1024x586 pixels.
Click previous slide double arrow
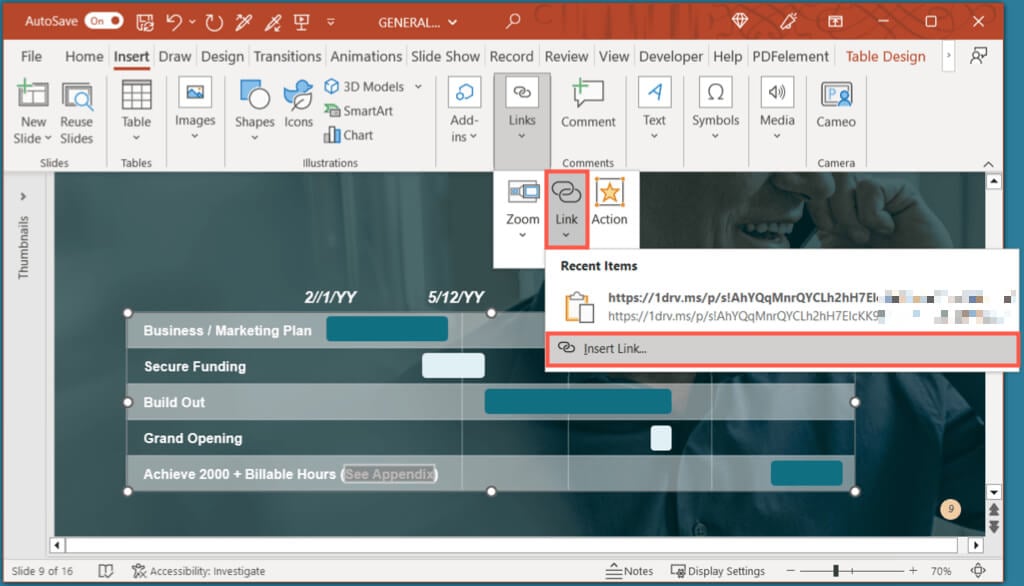click(993, 509)
